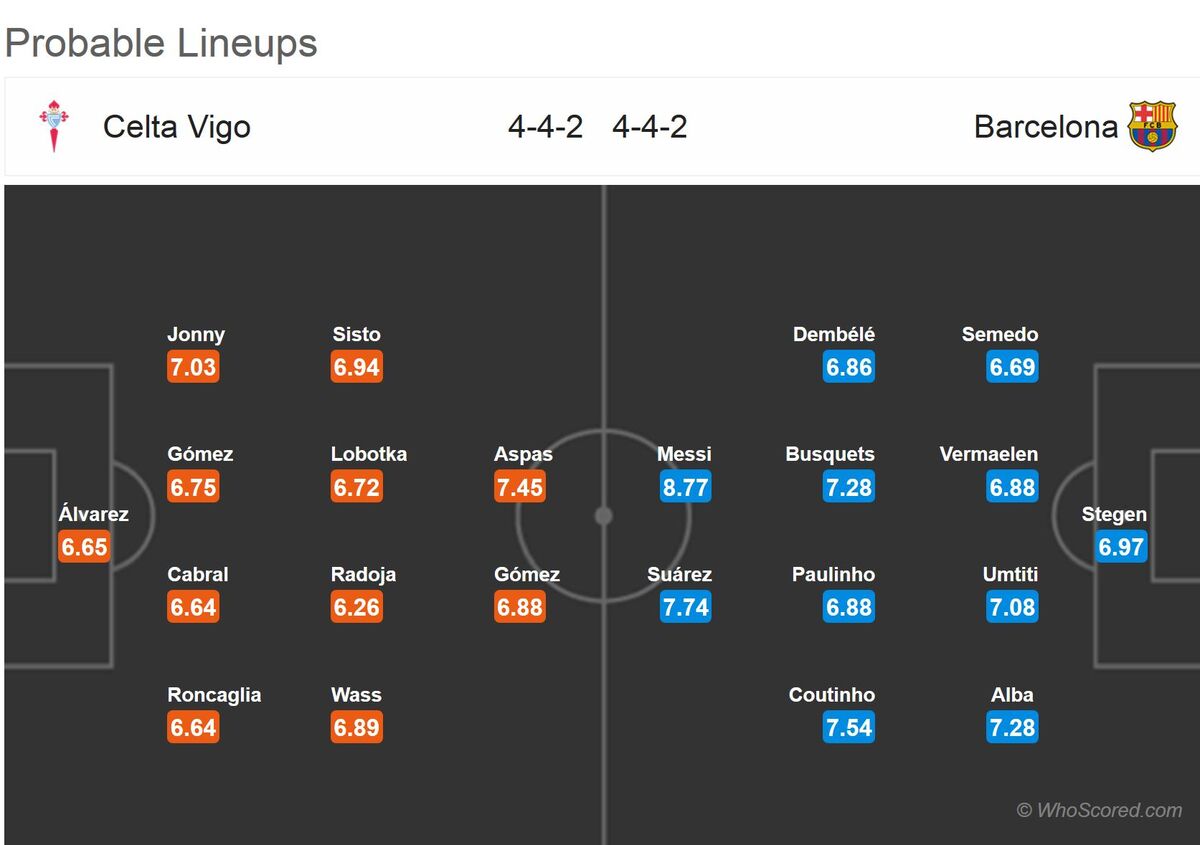Click the WhoScored.com watermark
Viewport: 1200px width, 845px height.
[x=1100, y=810]
